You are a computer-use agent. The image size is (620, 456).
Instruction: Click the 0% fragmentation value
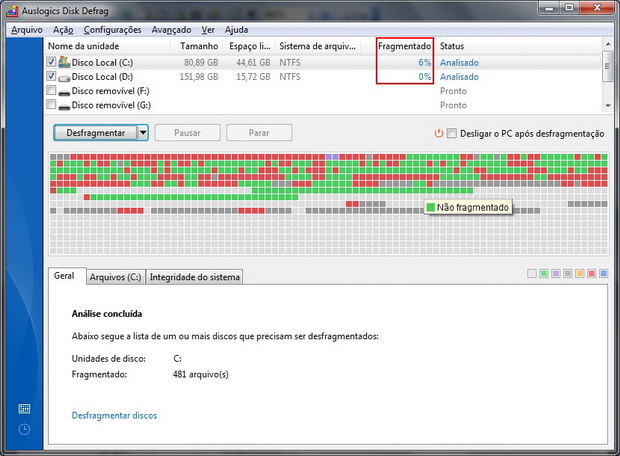425,77
